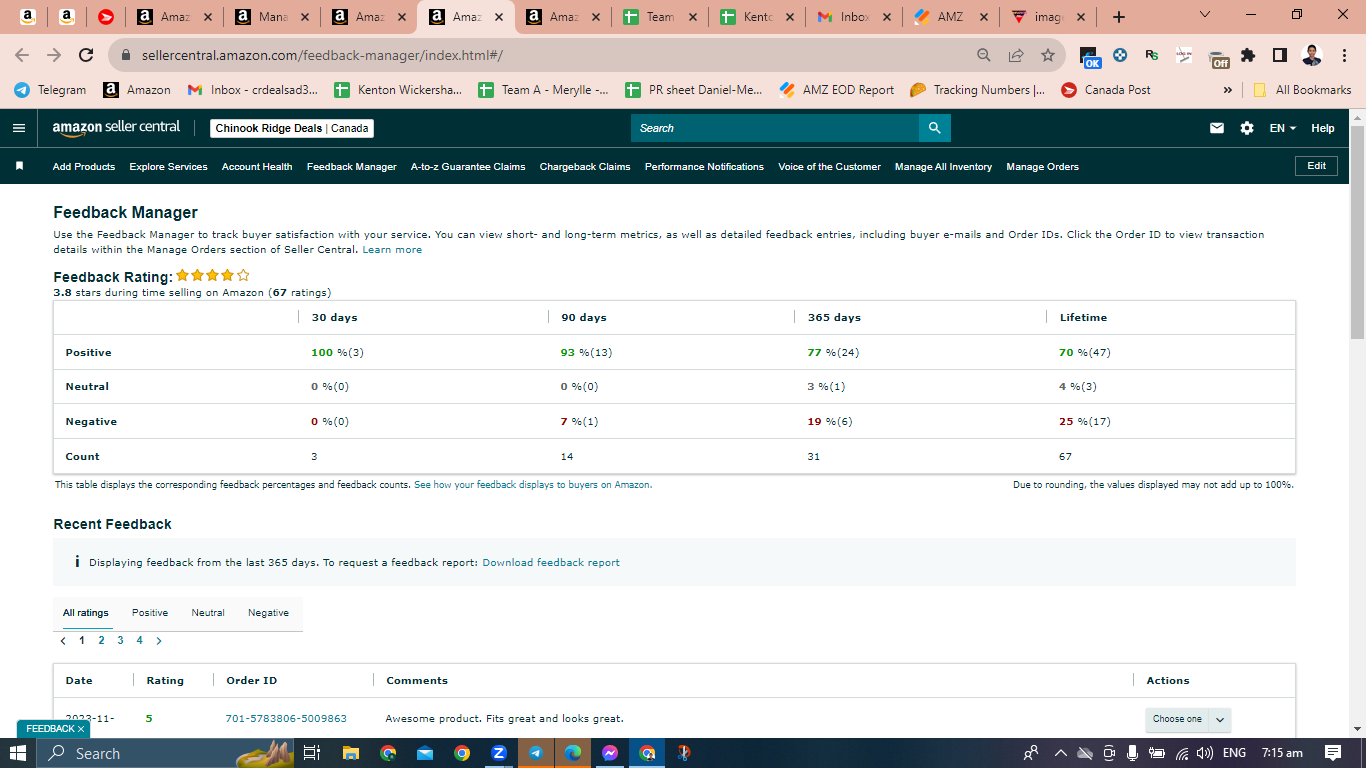This screenshot has width=1366, height=768.
Task: Toggle the Chrome side panel icon
Action: tap(1280, 55)
